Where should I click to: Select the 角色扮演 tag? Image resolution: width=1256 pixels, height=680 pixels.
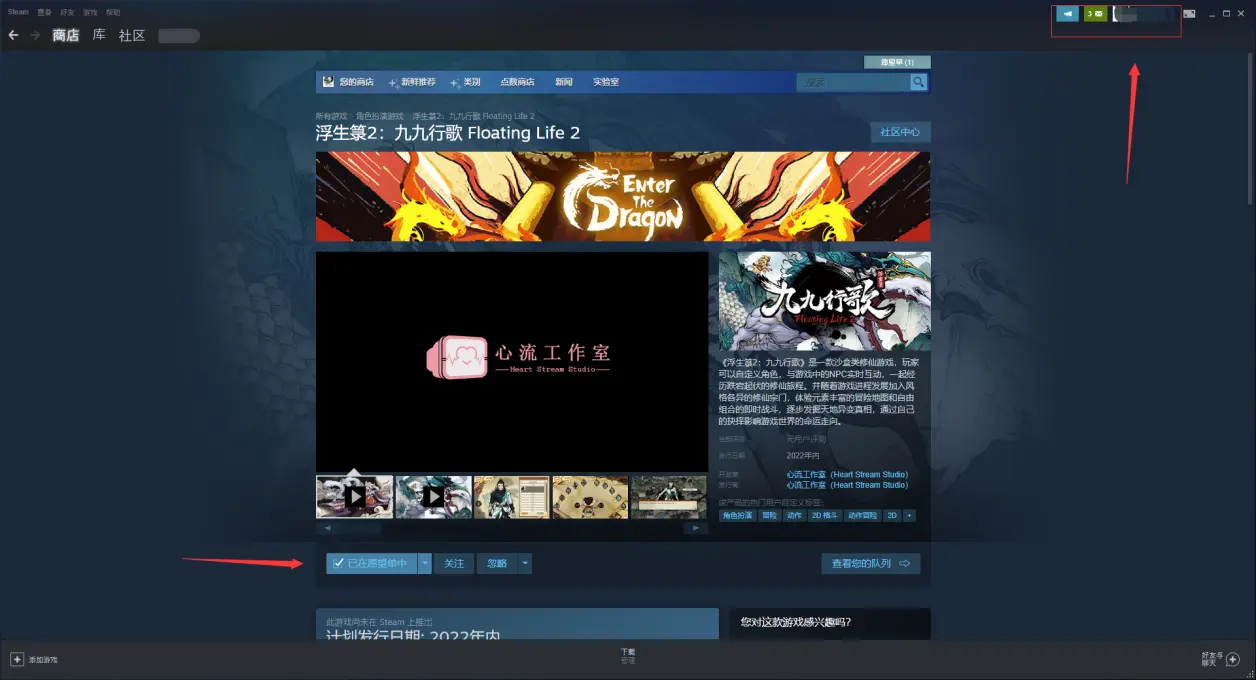pyautogui.click(x=737, y=516)
